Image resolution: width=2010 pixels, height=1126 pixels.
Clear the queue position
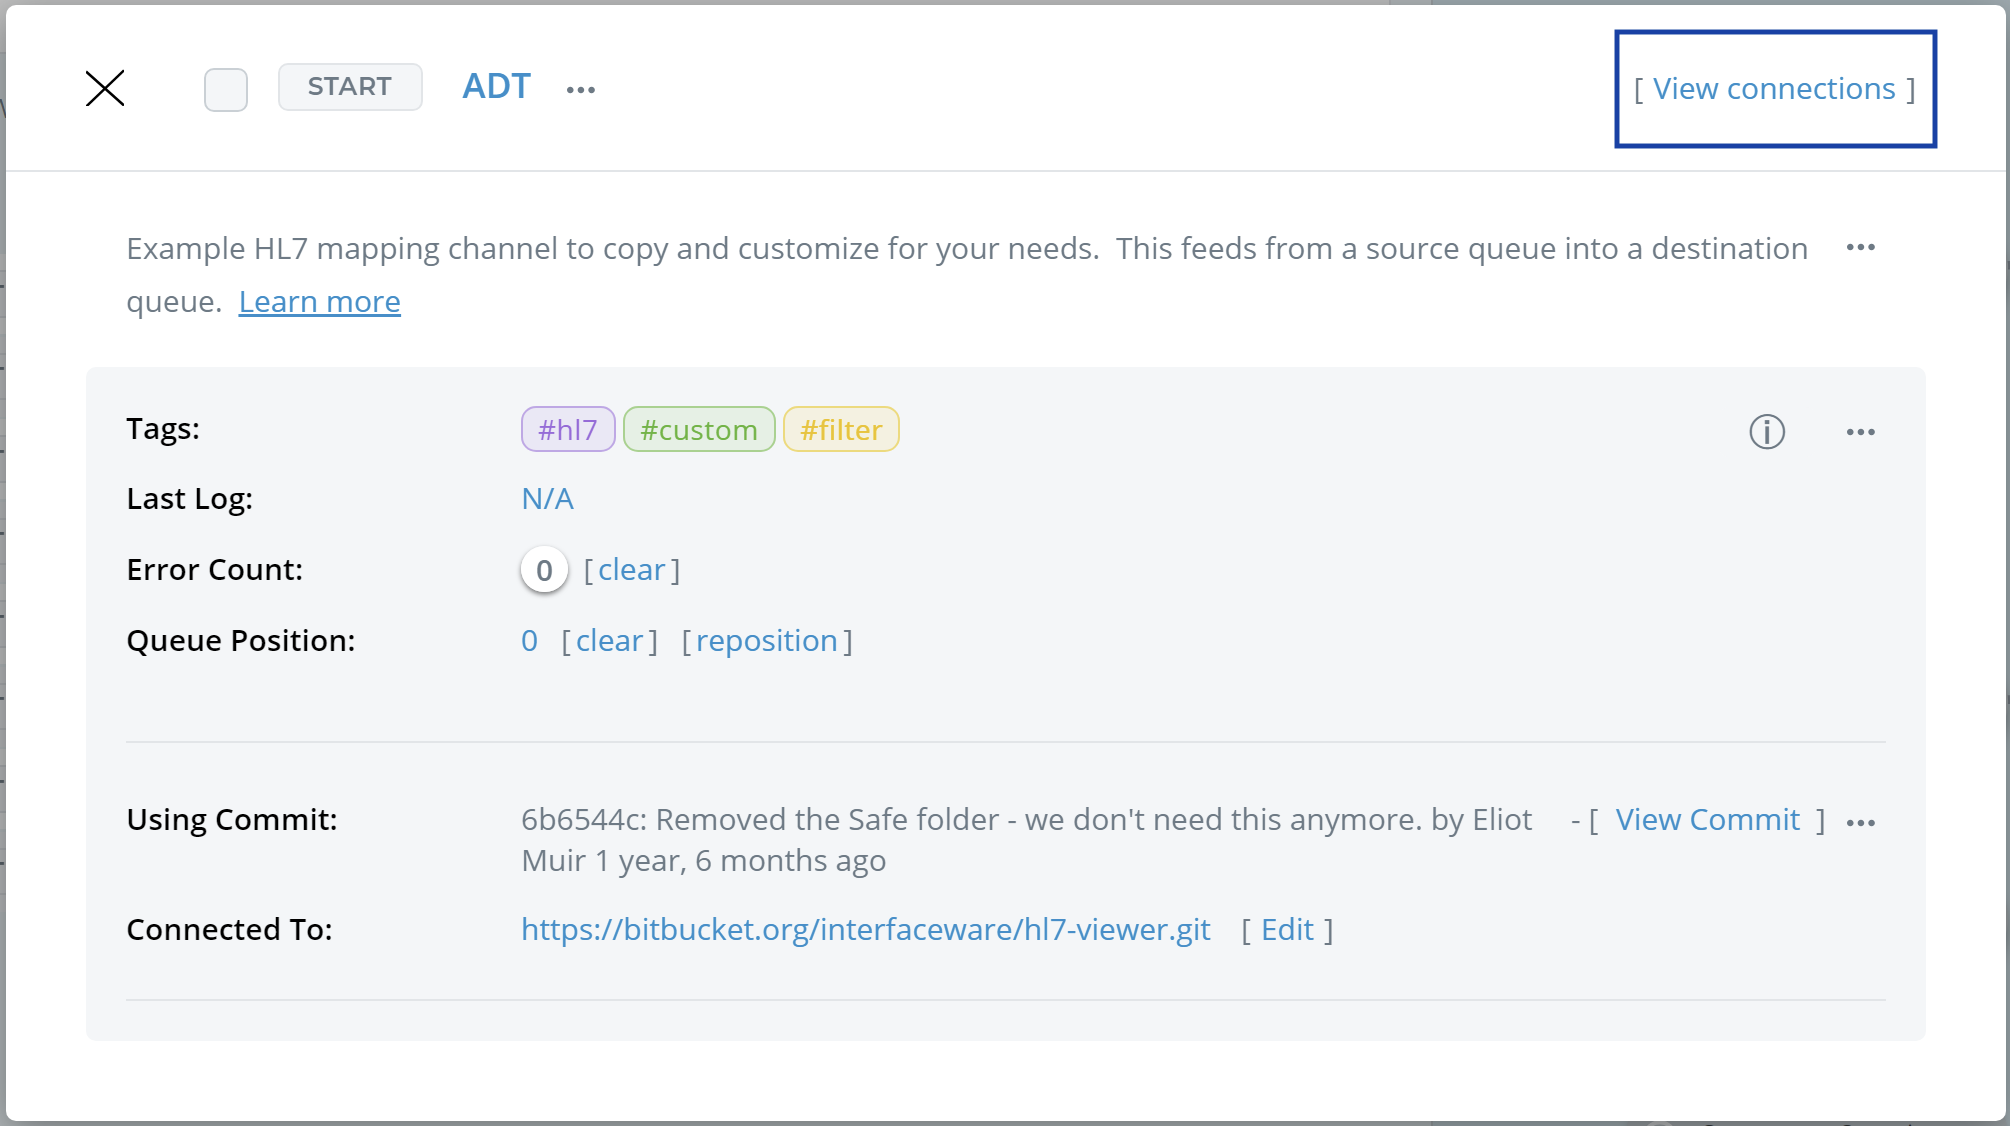pyautogui.click(x=609, y=641)
